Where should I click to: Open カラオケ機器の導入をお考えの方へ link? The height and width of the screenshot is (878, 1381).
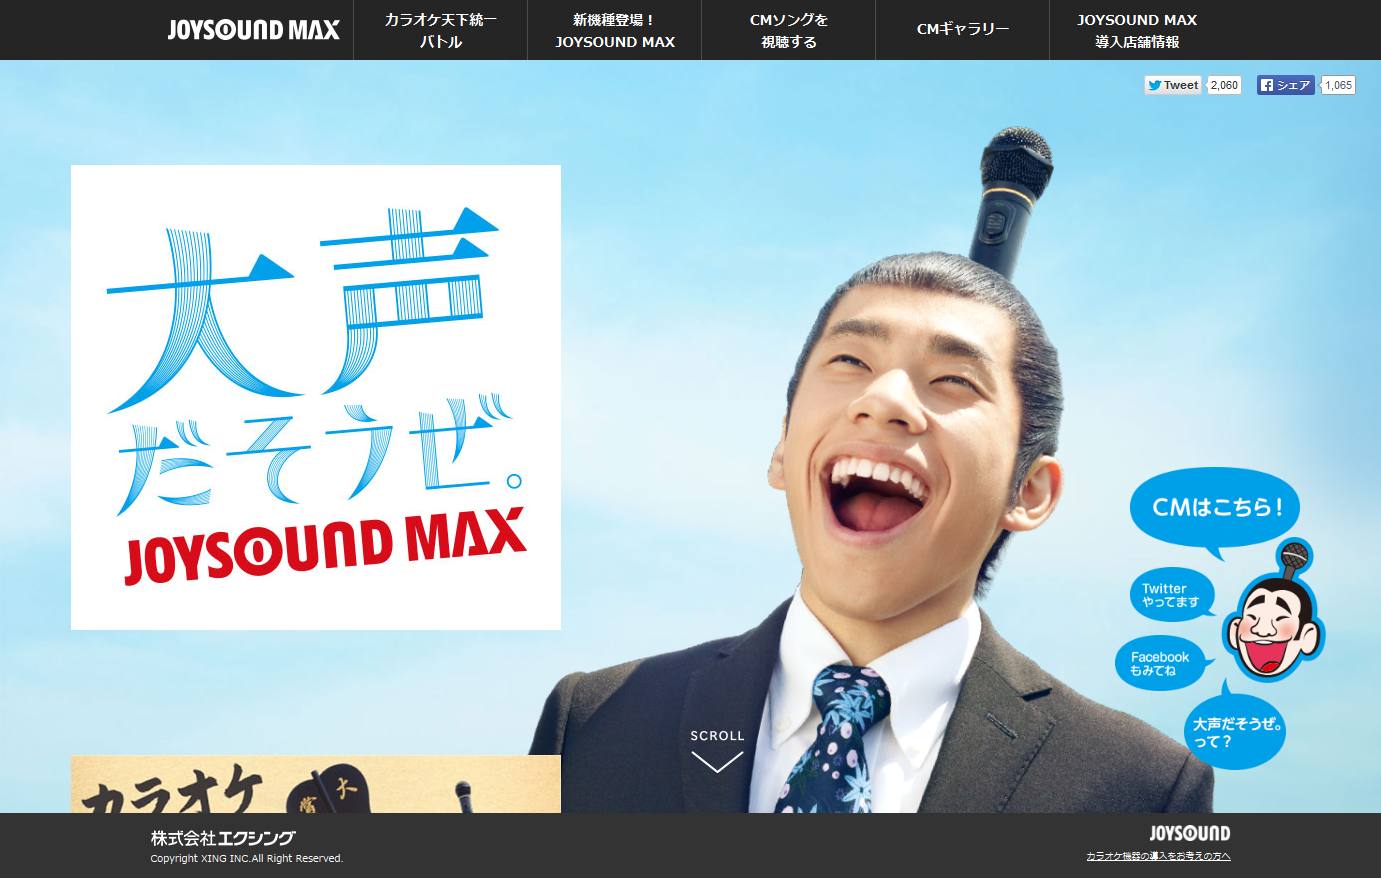point(1158,856)
